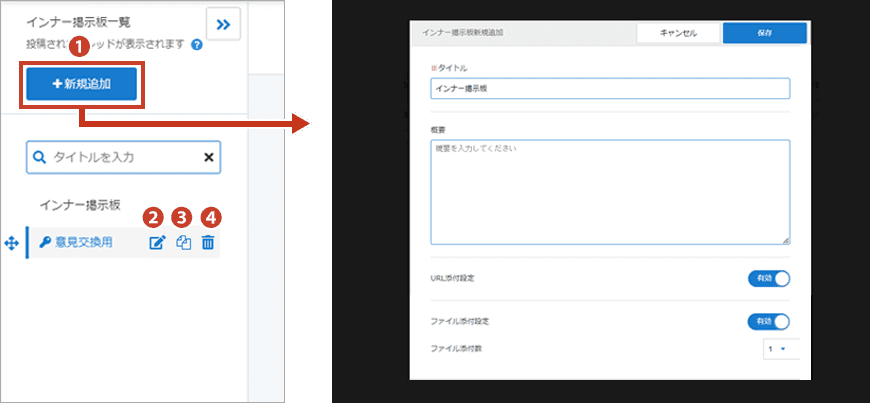Save the new board with 保存
The image size is (870, 403).
pyautogui.click(x=764, y=33)
